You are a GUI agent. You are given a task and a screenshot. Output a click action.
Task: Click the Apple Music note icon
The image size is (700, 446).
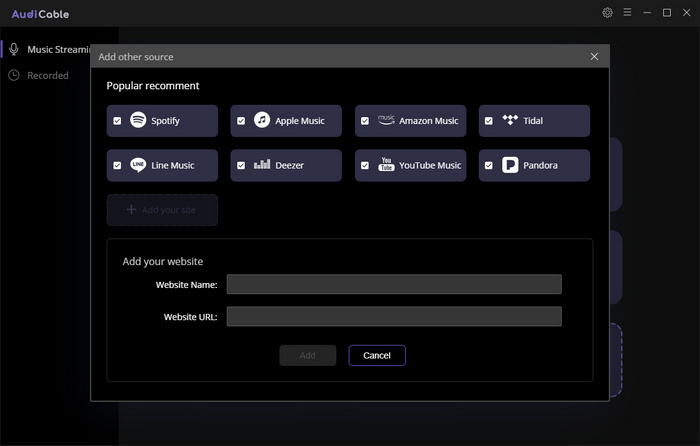(x=262, y=120)
